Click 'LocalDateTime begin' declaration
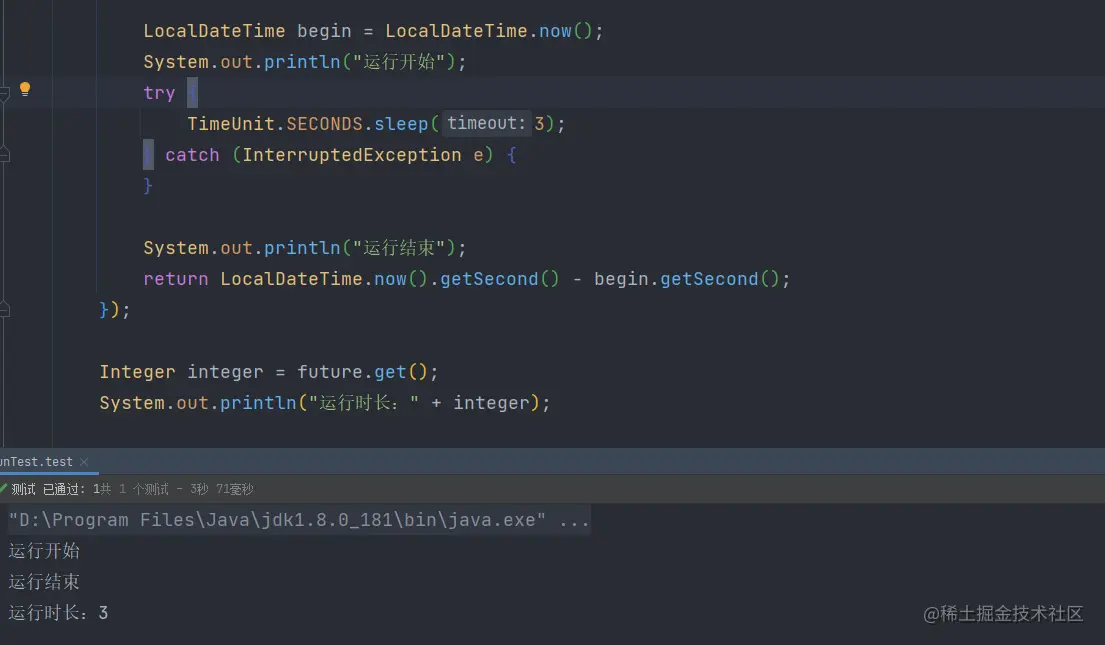 coord(247,31)
